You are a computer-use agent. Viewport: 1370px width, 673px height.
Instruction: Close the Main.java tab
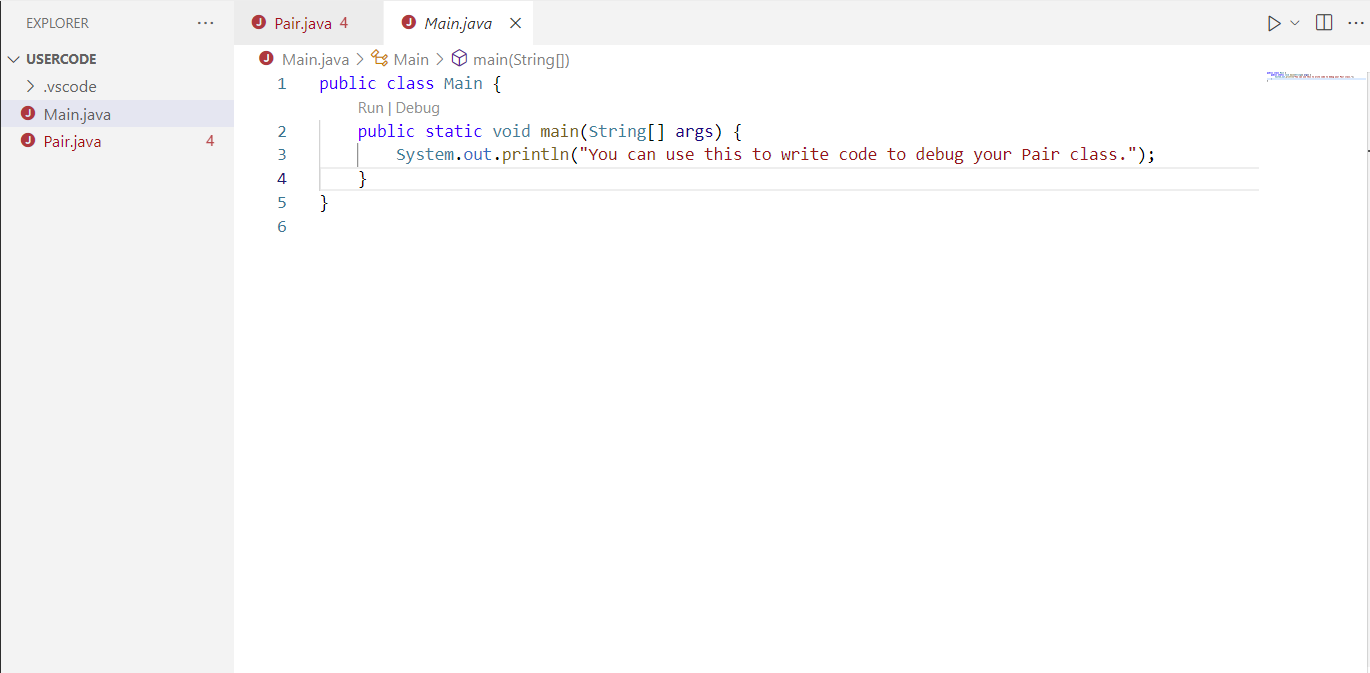[515, 22]
